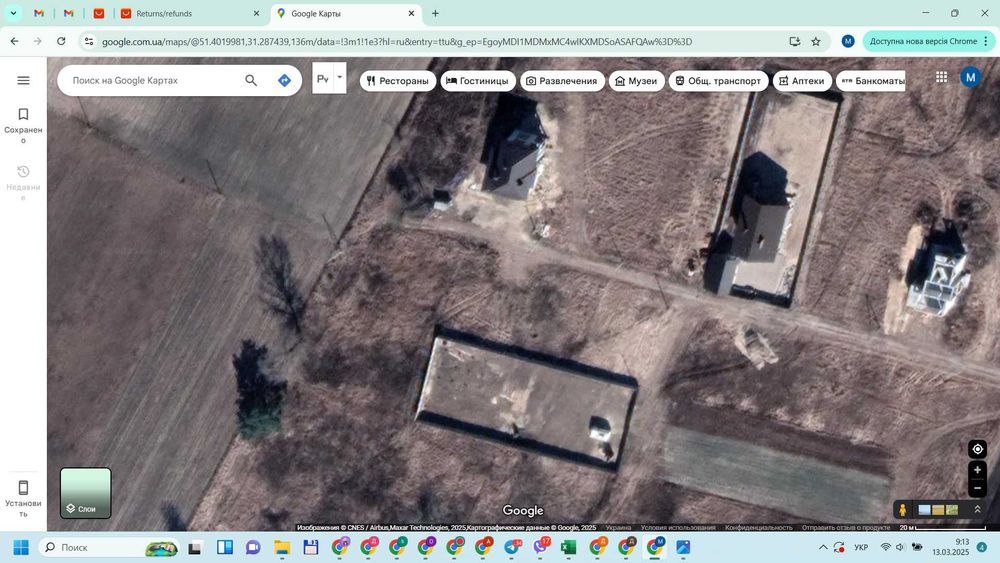Open the first pinned Gmail tab
This screenshot has width=1000, height=563.
click(x=39, y=13)
